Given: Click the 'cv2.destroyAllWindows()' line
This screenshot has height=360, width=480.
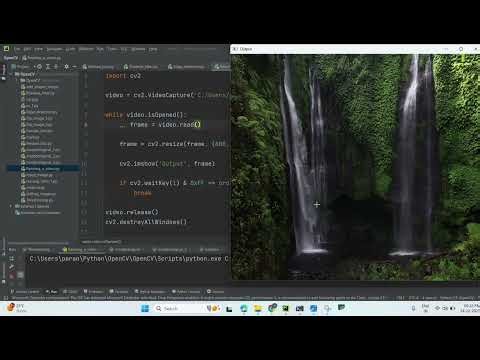Looking at the screenshot, I should 146,222.
